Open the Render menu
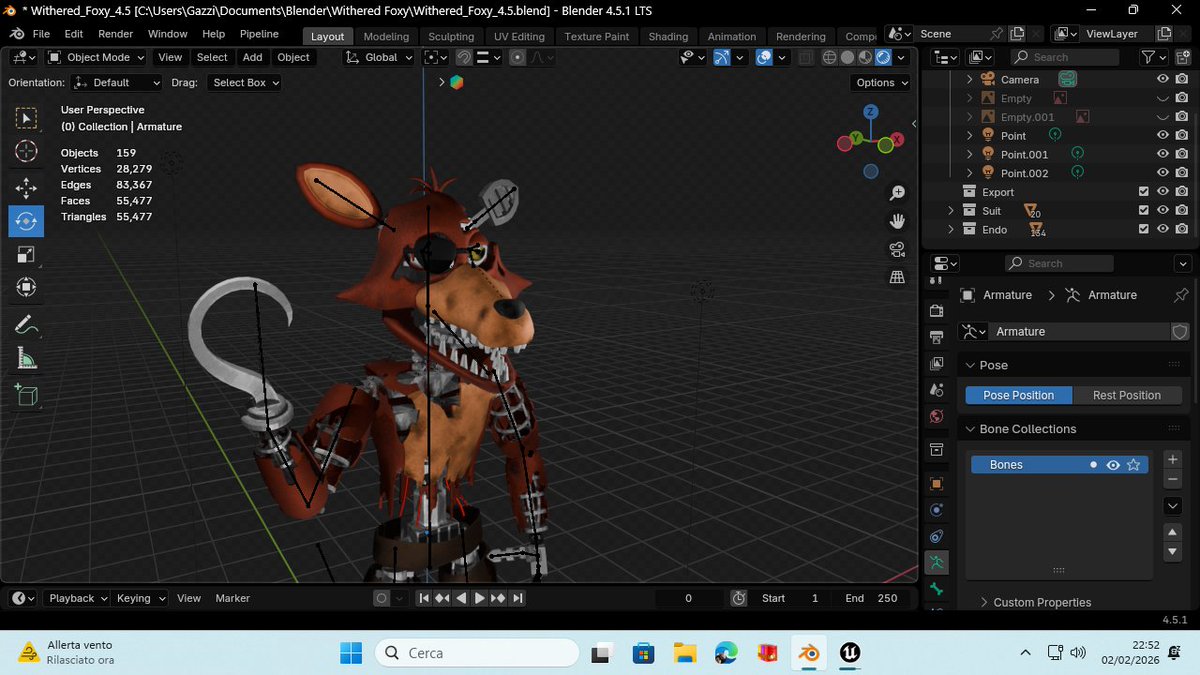The height and width of the screenshot is (675, 1200). point(115,34)
